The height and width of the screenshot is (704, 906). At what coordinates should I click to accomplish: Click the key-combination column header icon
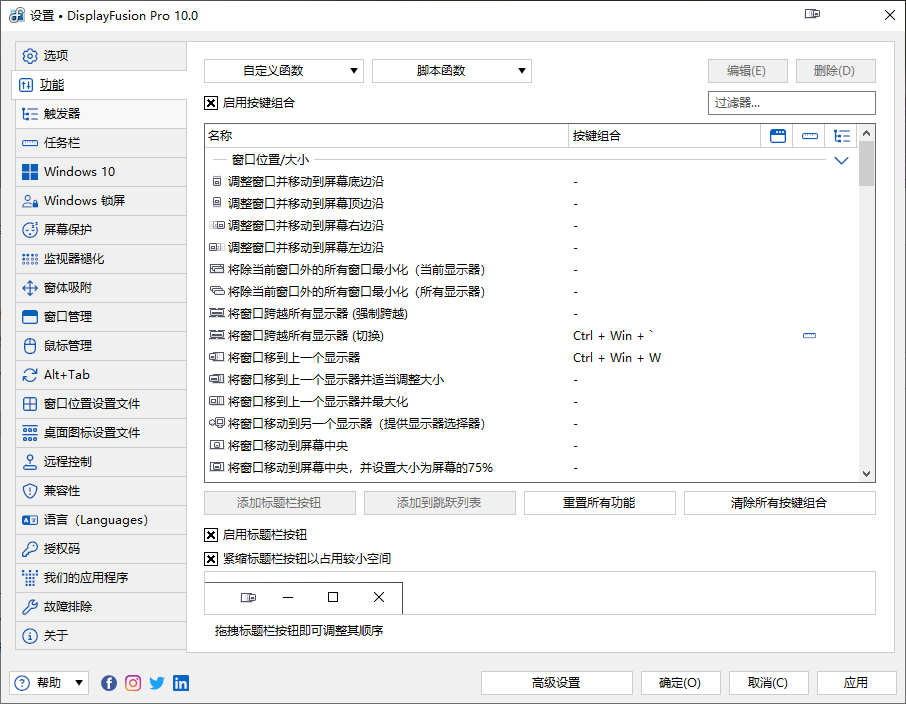pyautogui.click(x=810, y=136)
